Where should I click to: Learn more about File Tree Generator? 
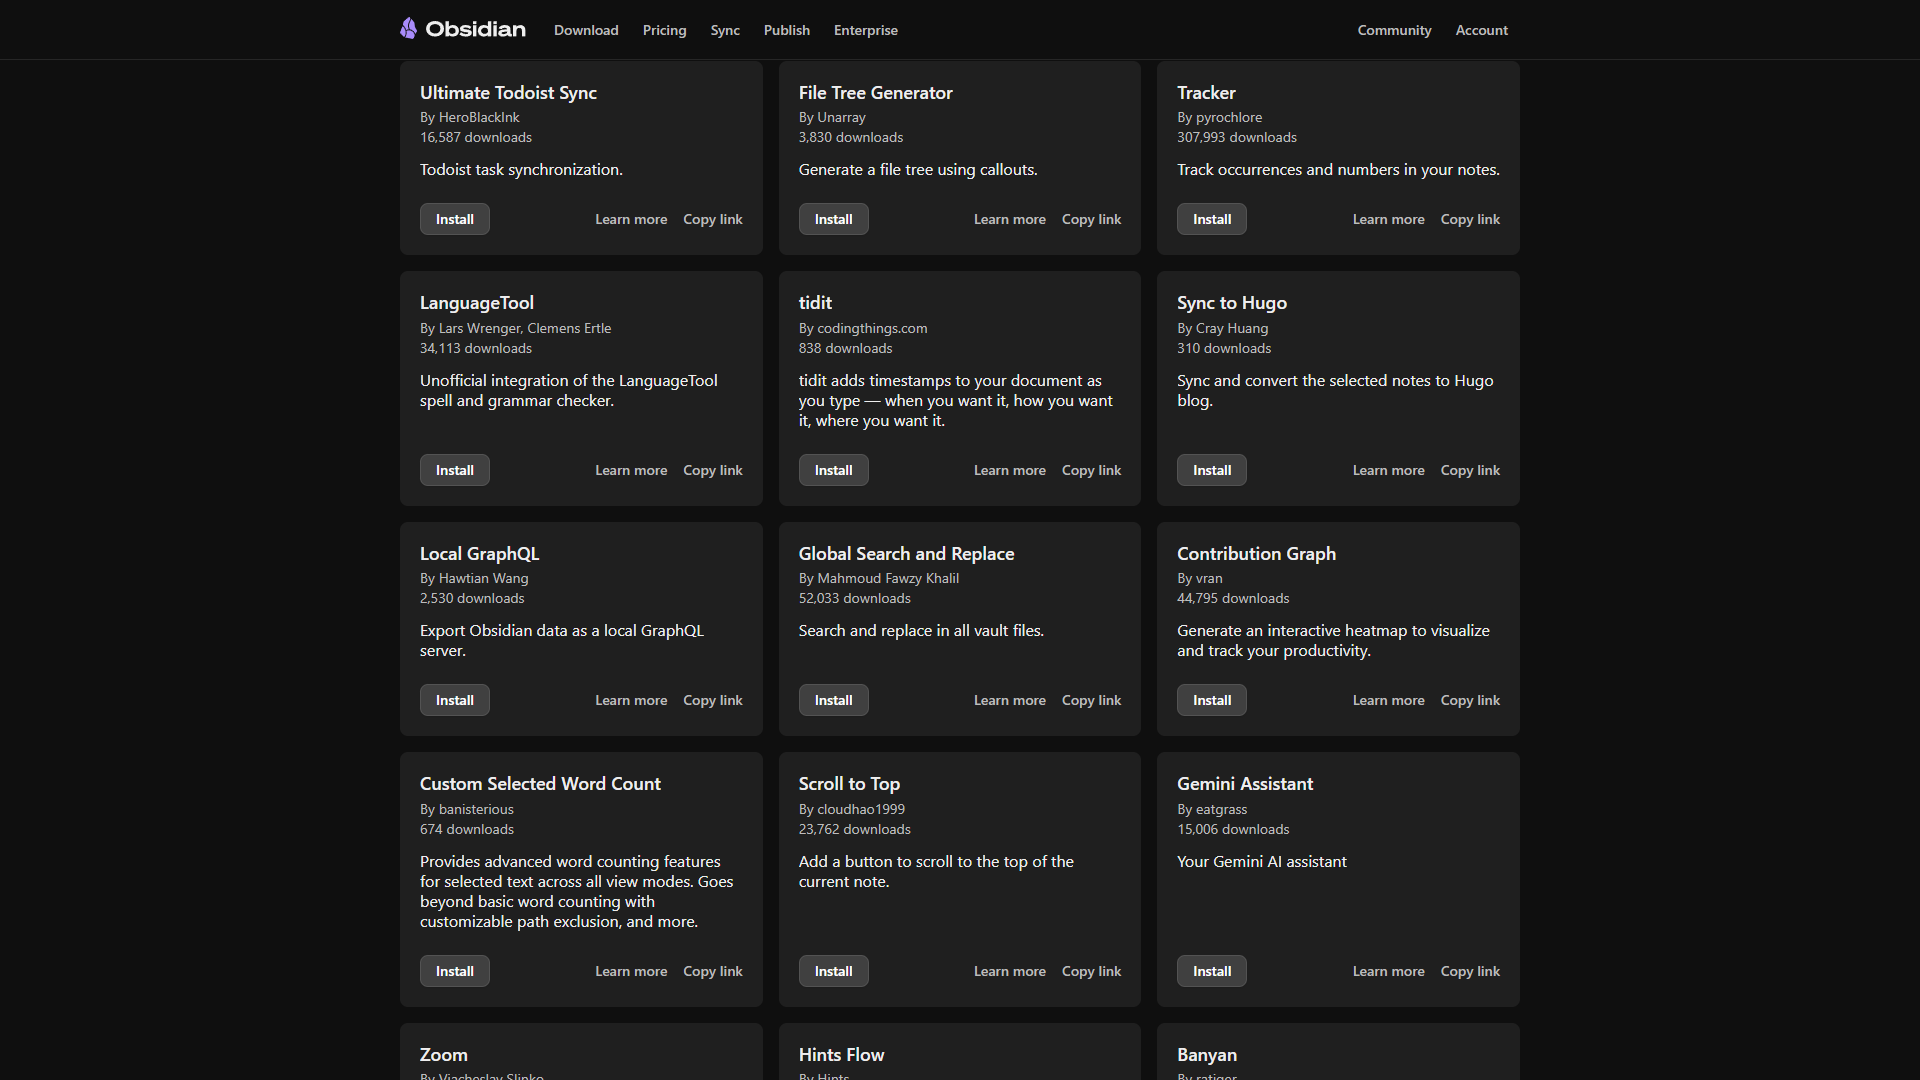click(1010, 219)
